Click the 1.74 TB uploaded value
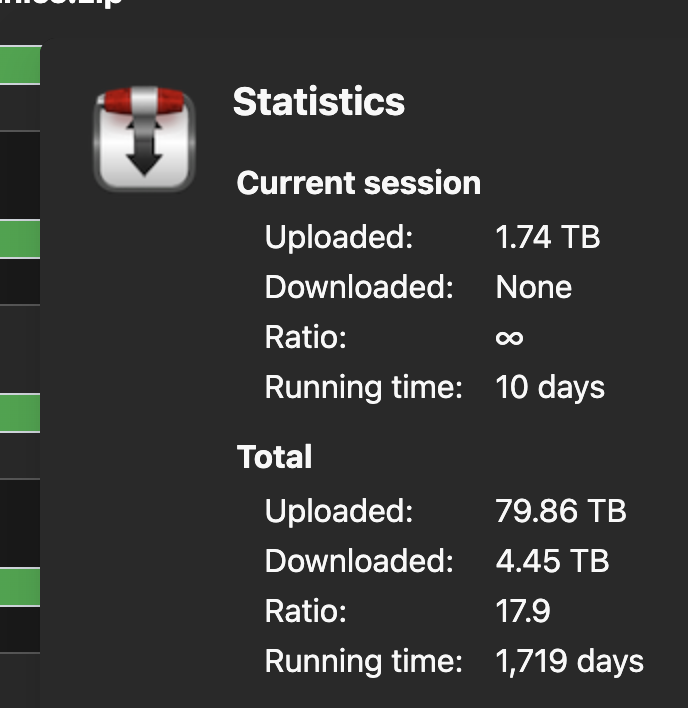 coord(547,238)
